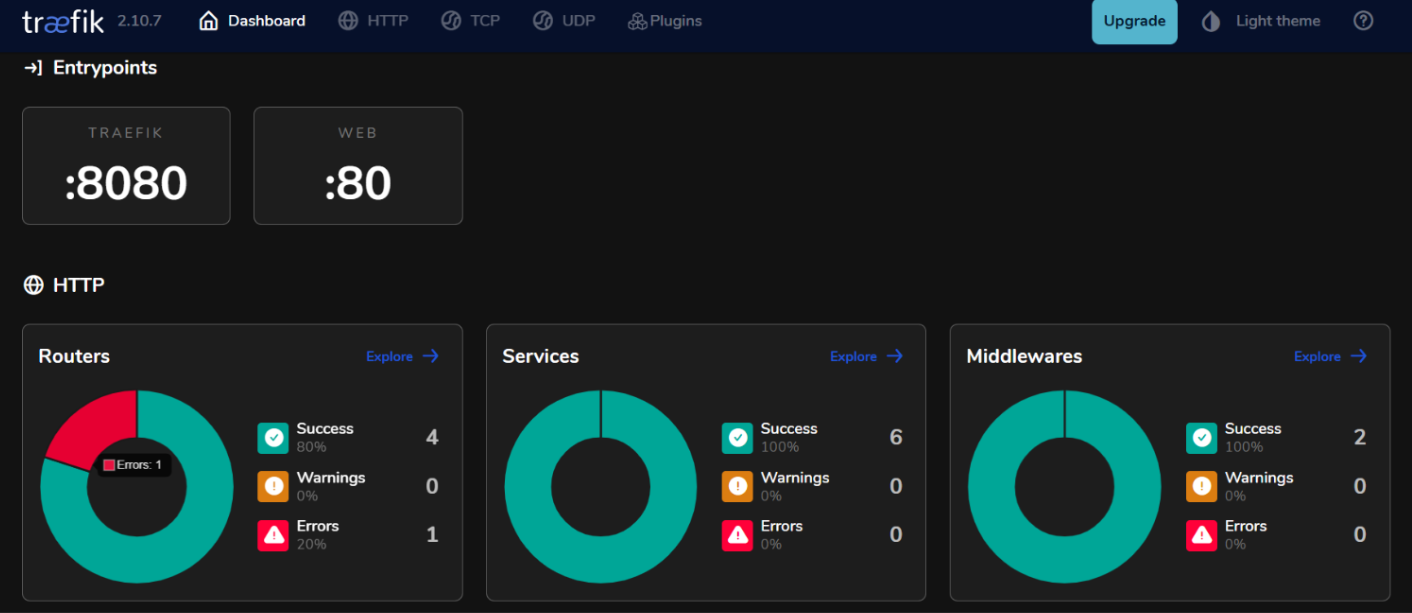Select the WEB :80 entrypoint card
This screenshot has height=613, width=1412.
(x=358, y=166)
